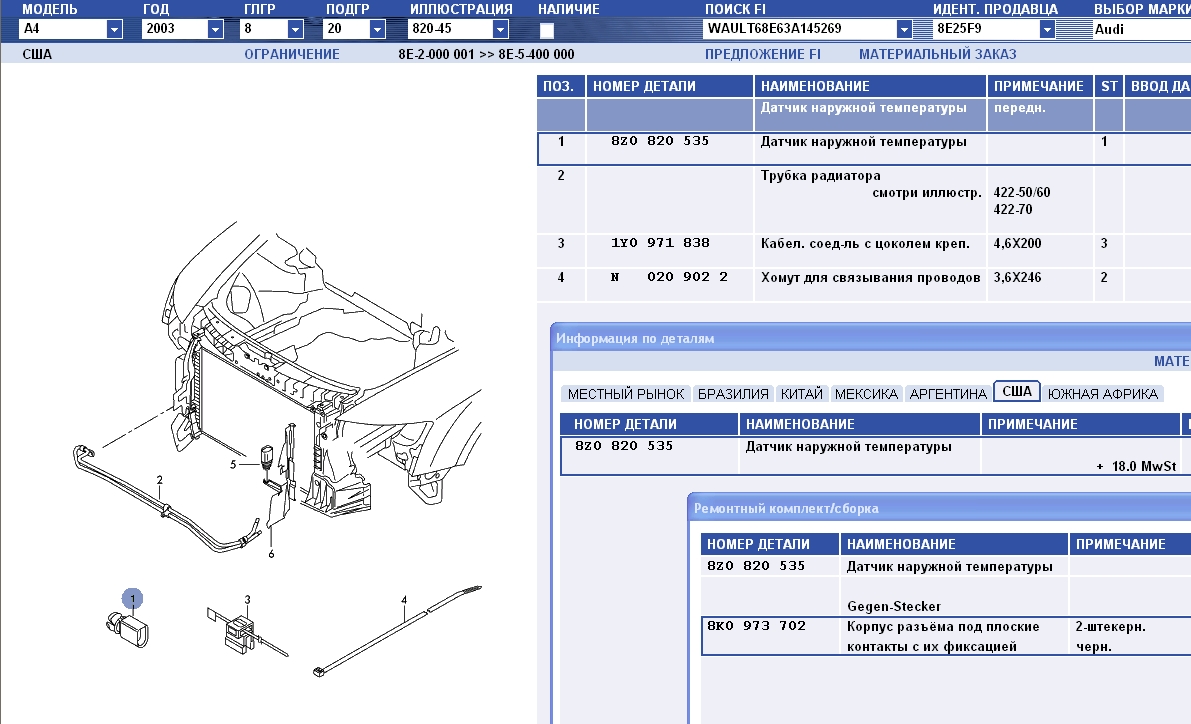Click 8Z0 820 535 in the США info table
This screenshot has height=724, width=1191.
tap(624, 446)
